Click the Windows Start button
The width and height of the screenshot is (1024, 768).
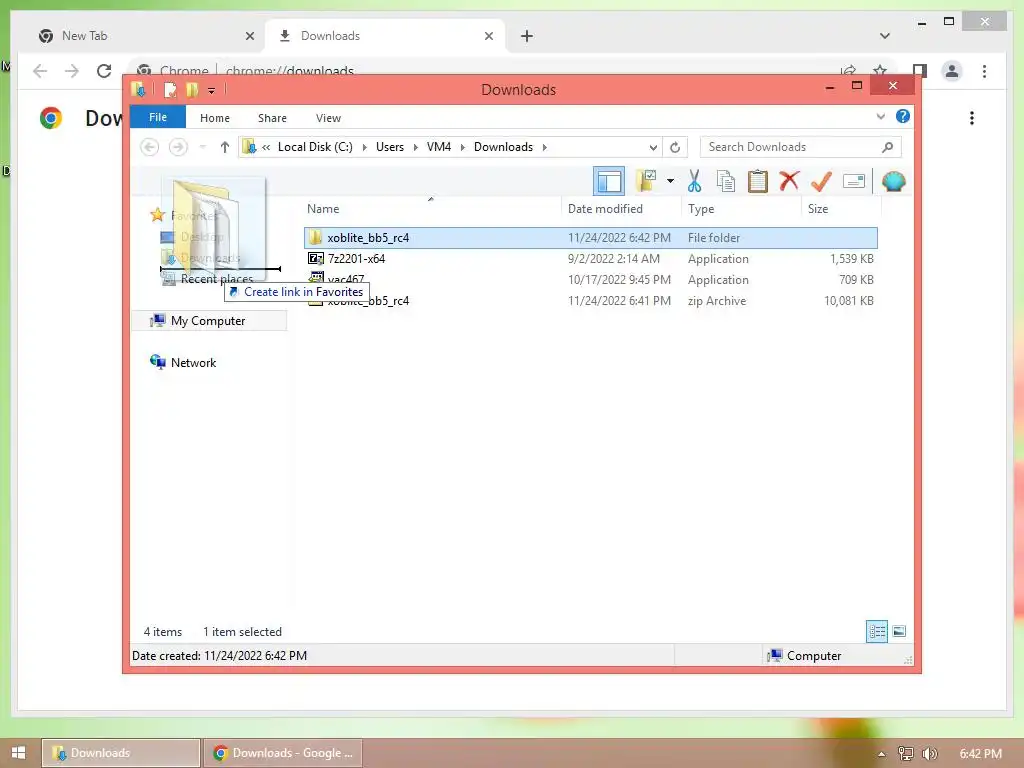click(x=18, y=753)
